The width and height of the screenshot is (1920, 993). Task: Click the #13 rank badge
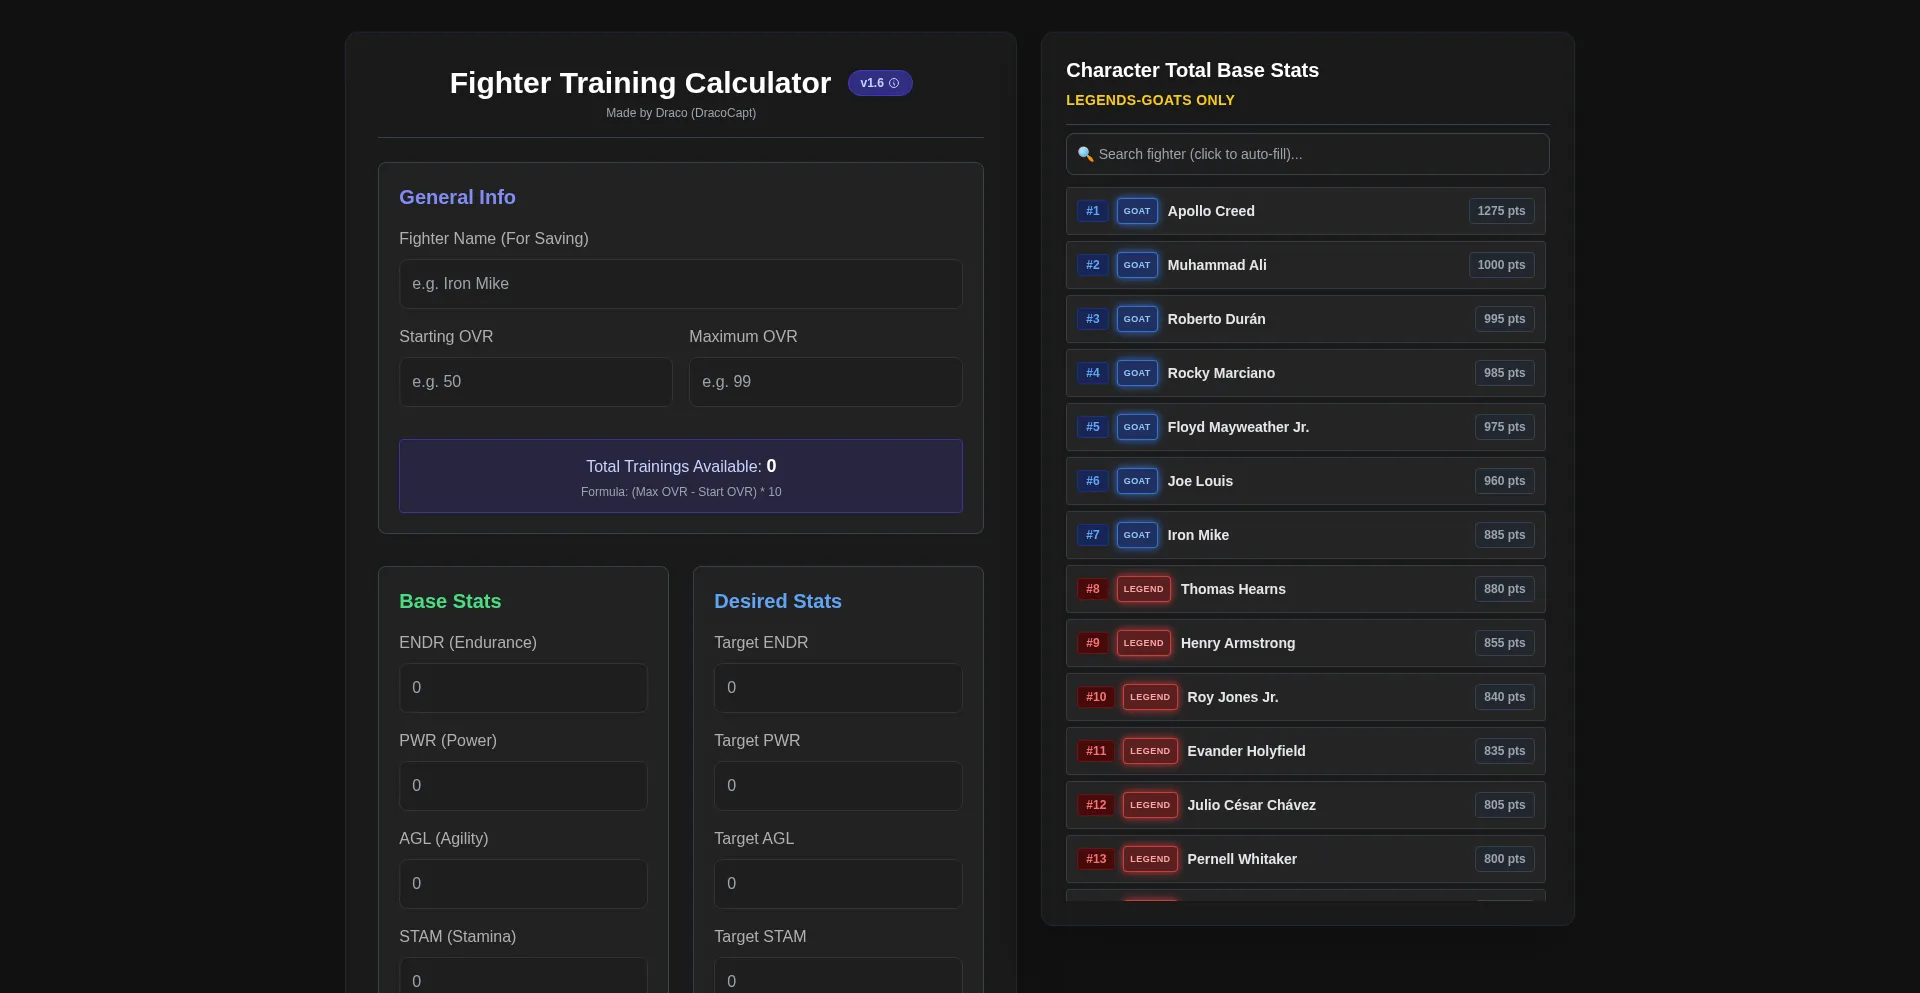[x=1096, y=859]
